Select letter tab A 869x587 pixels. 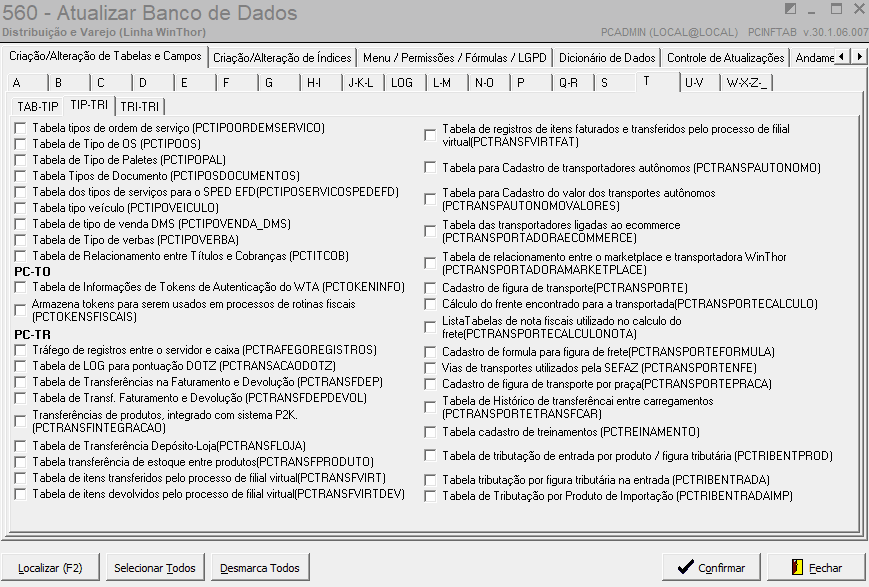tap(27, 83)
